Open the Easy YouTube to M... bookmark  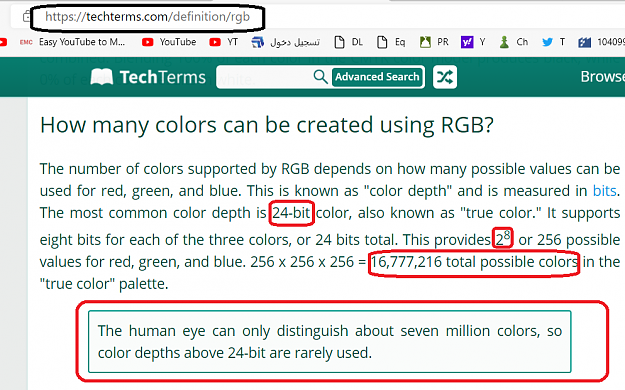tap(72, 42)
